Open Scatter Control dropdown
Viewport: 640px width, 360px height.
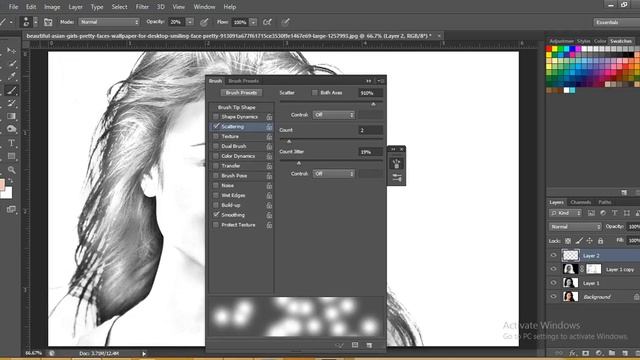pyautogui.click(x=333, y=115)
